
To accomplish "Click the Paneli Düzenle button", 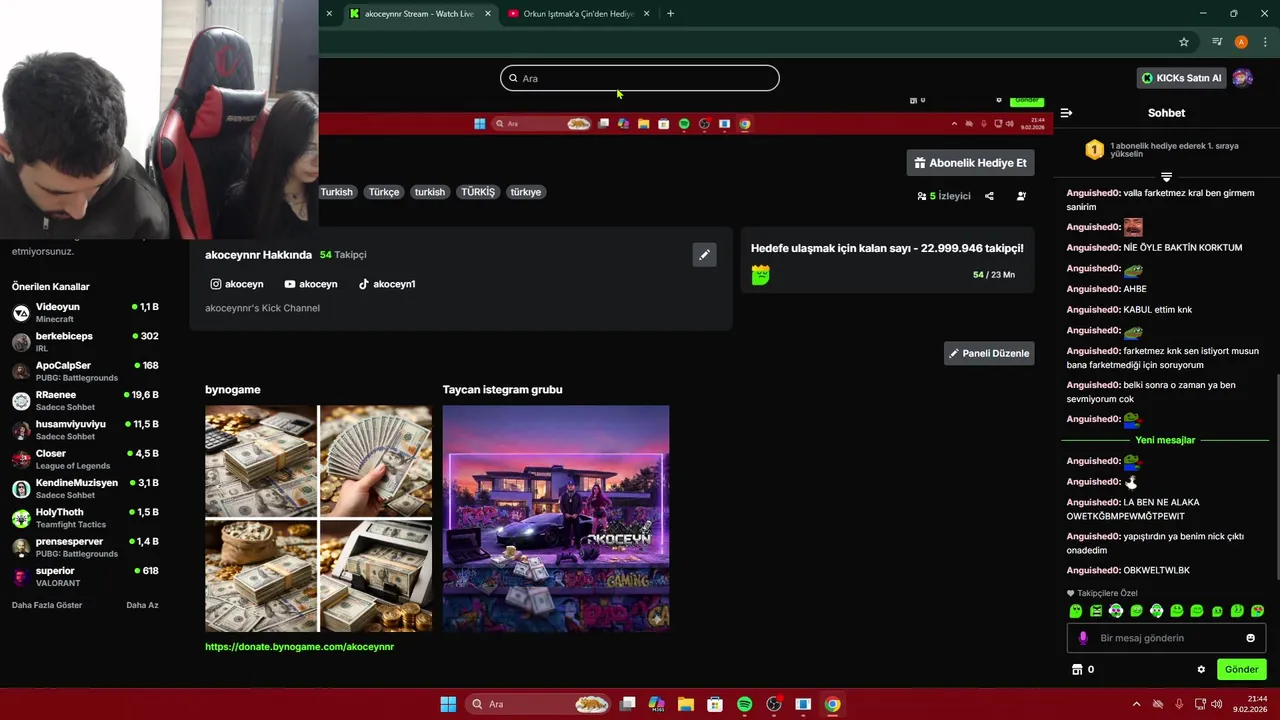I will [989, 353].
